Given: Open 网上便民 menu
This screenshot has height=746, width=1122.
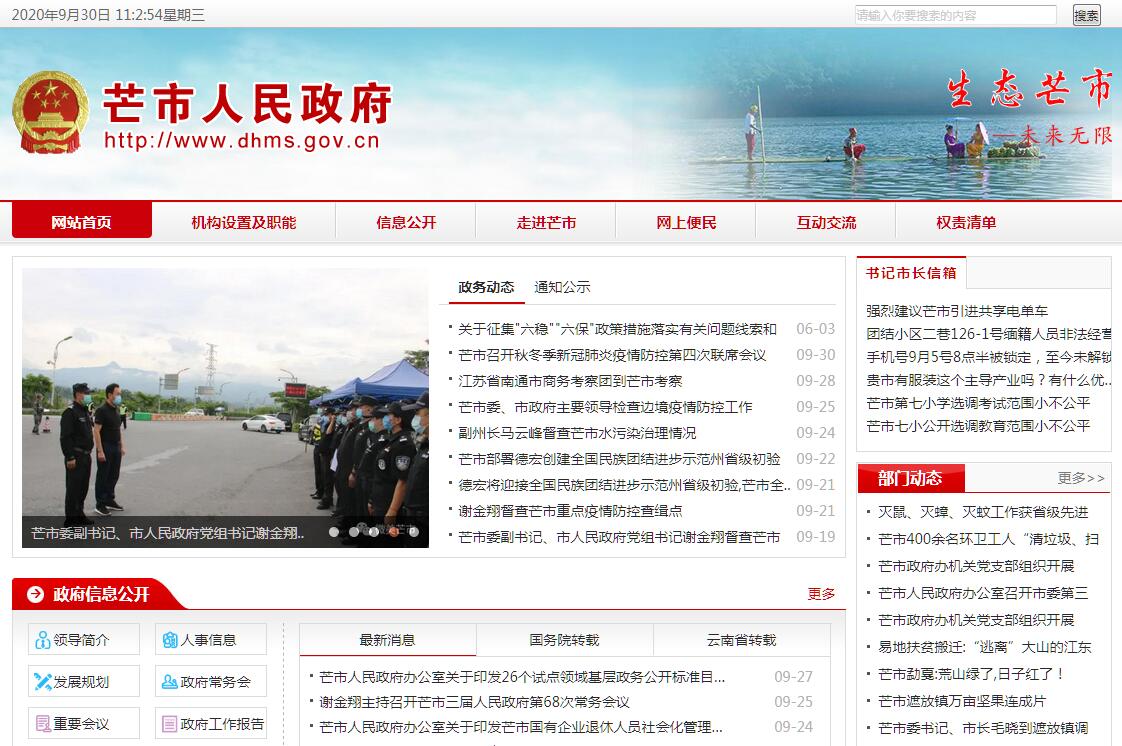Looking at the screenshot, I should tap(686, 222).
